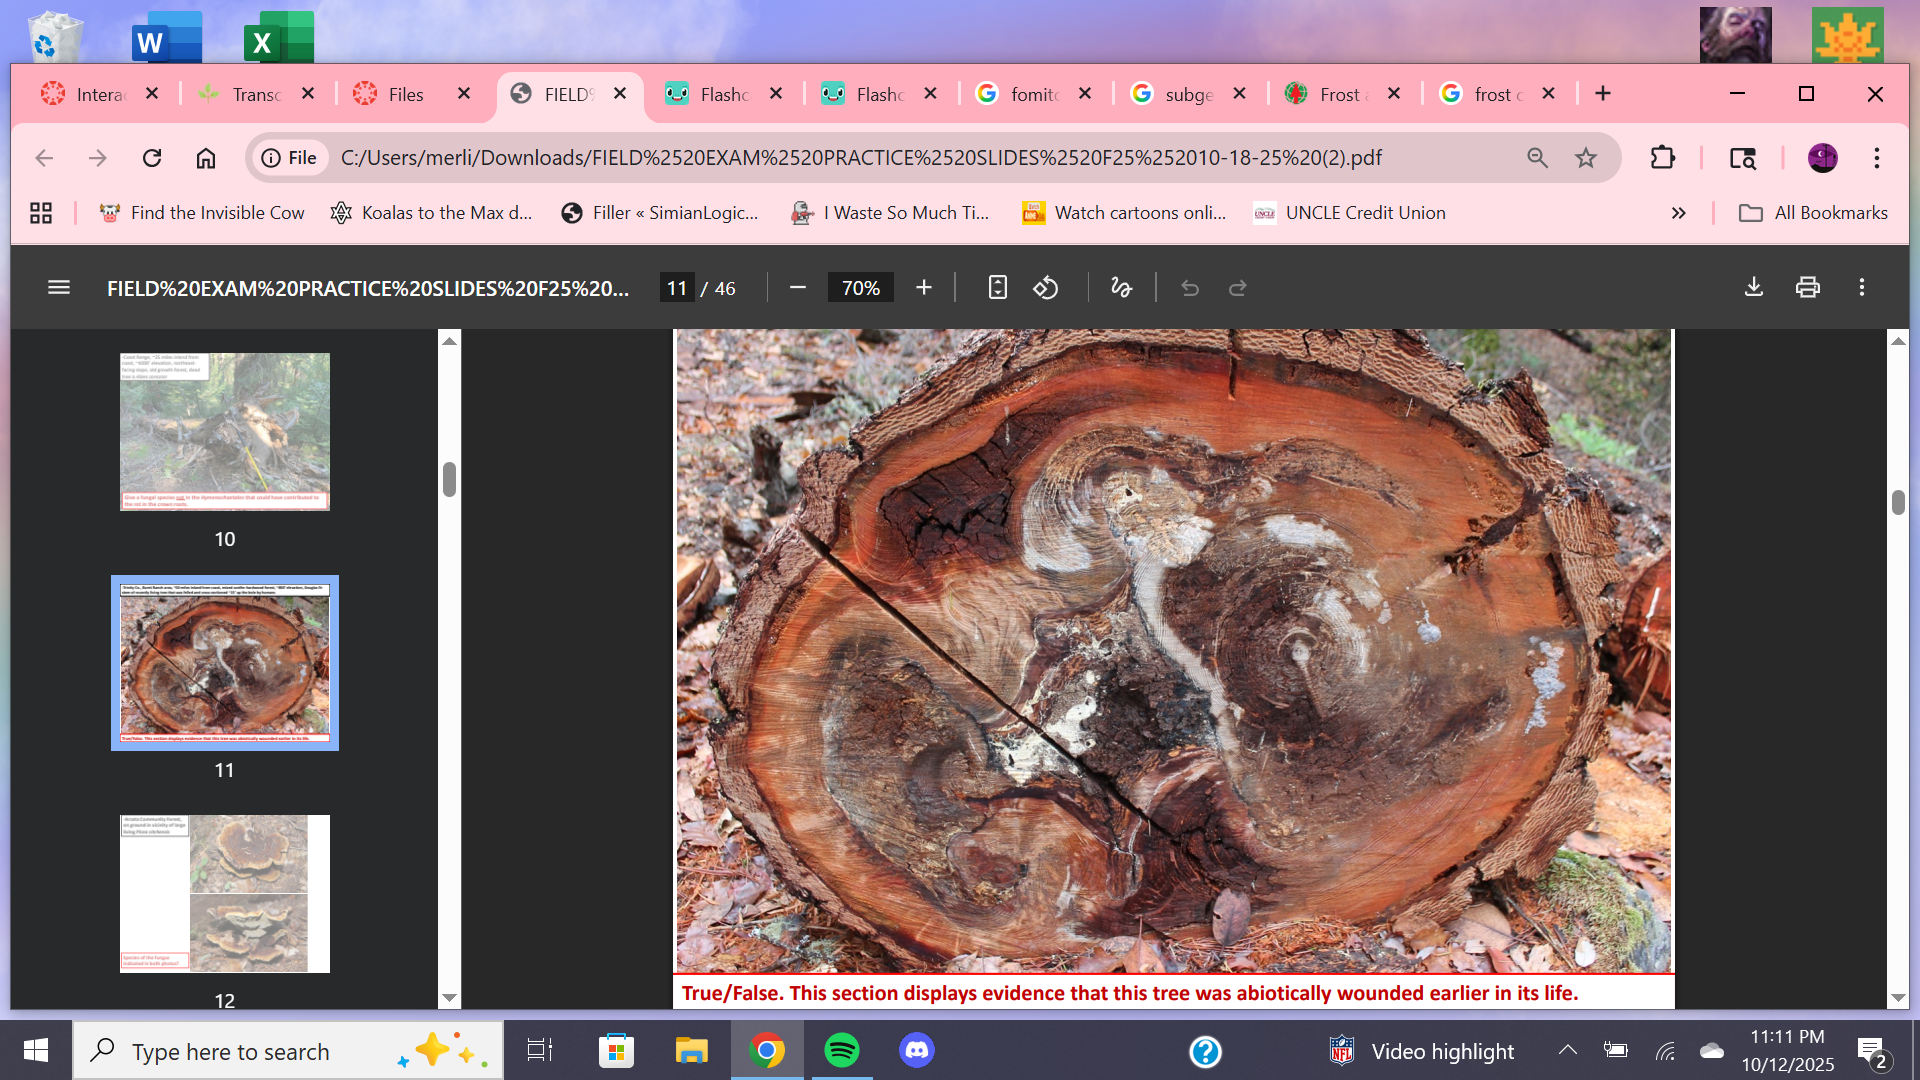Download the PDF file
Viewport: 1920px width, 1080px height.
tap(1753, 288)
